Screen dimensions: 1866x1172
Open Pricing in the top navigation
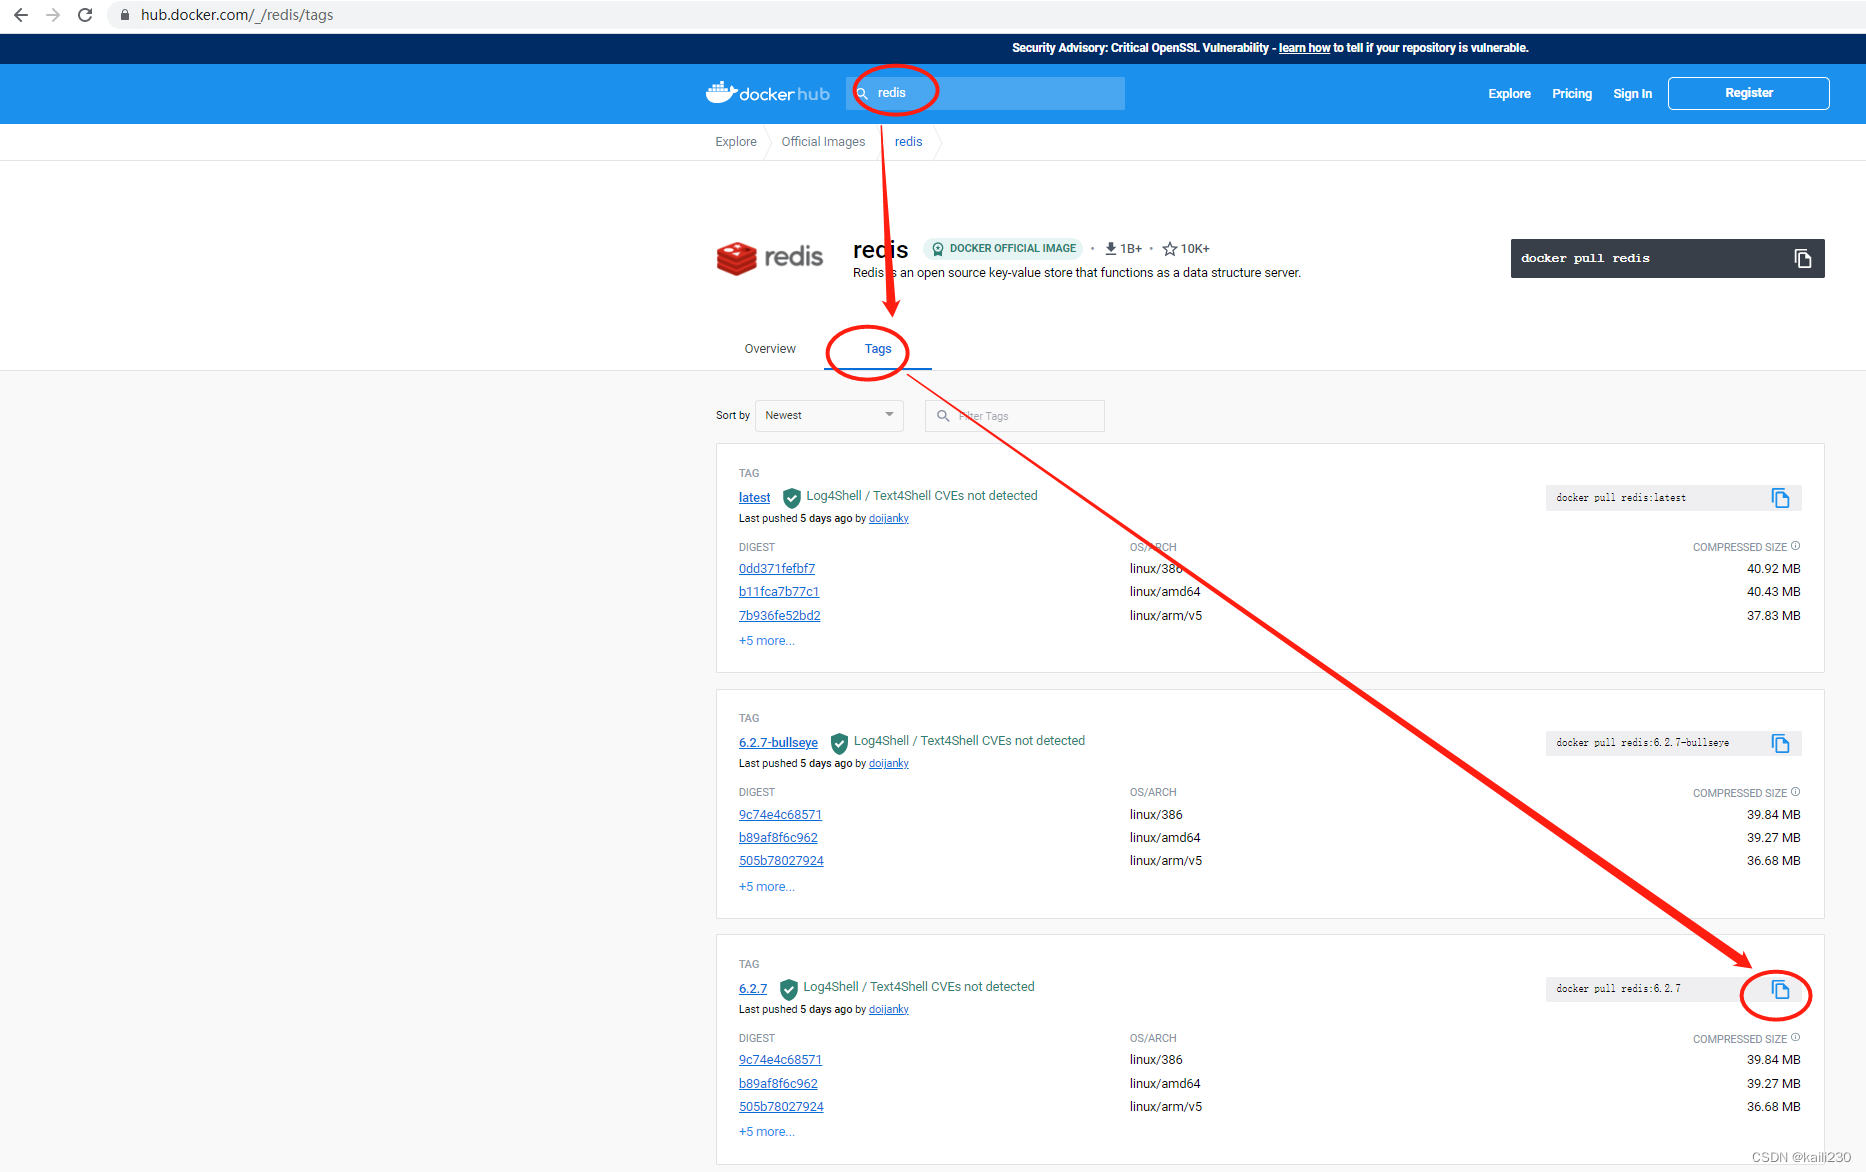coord(1572,94)
